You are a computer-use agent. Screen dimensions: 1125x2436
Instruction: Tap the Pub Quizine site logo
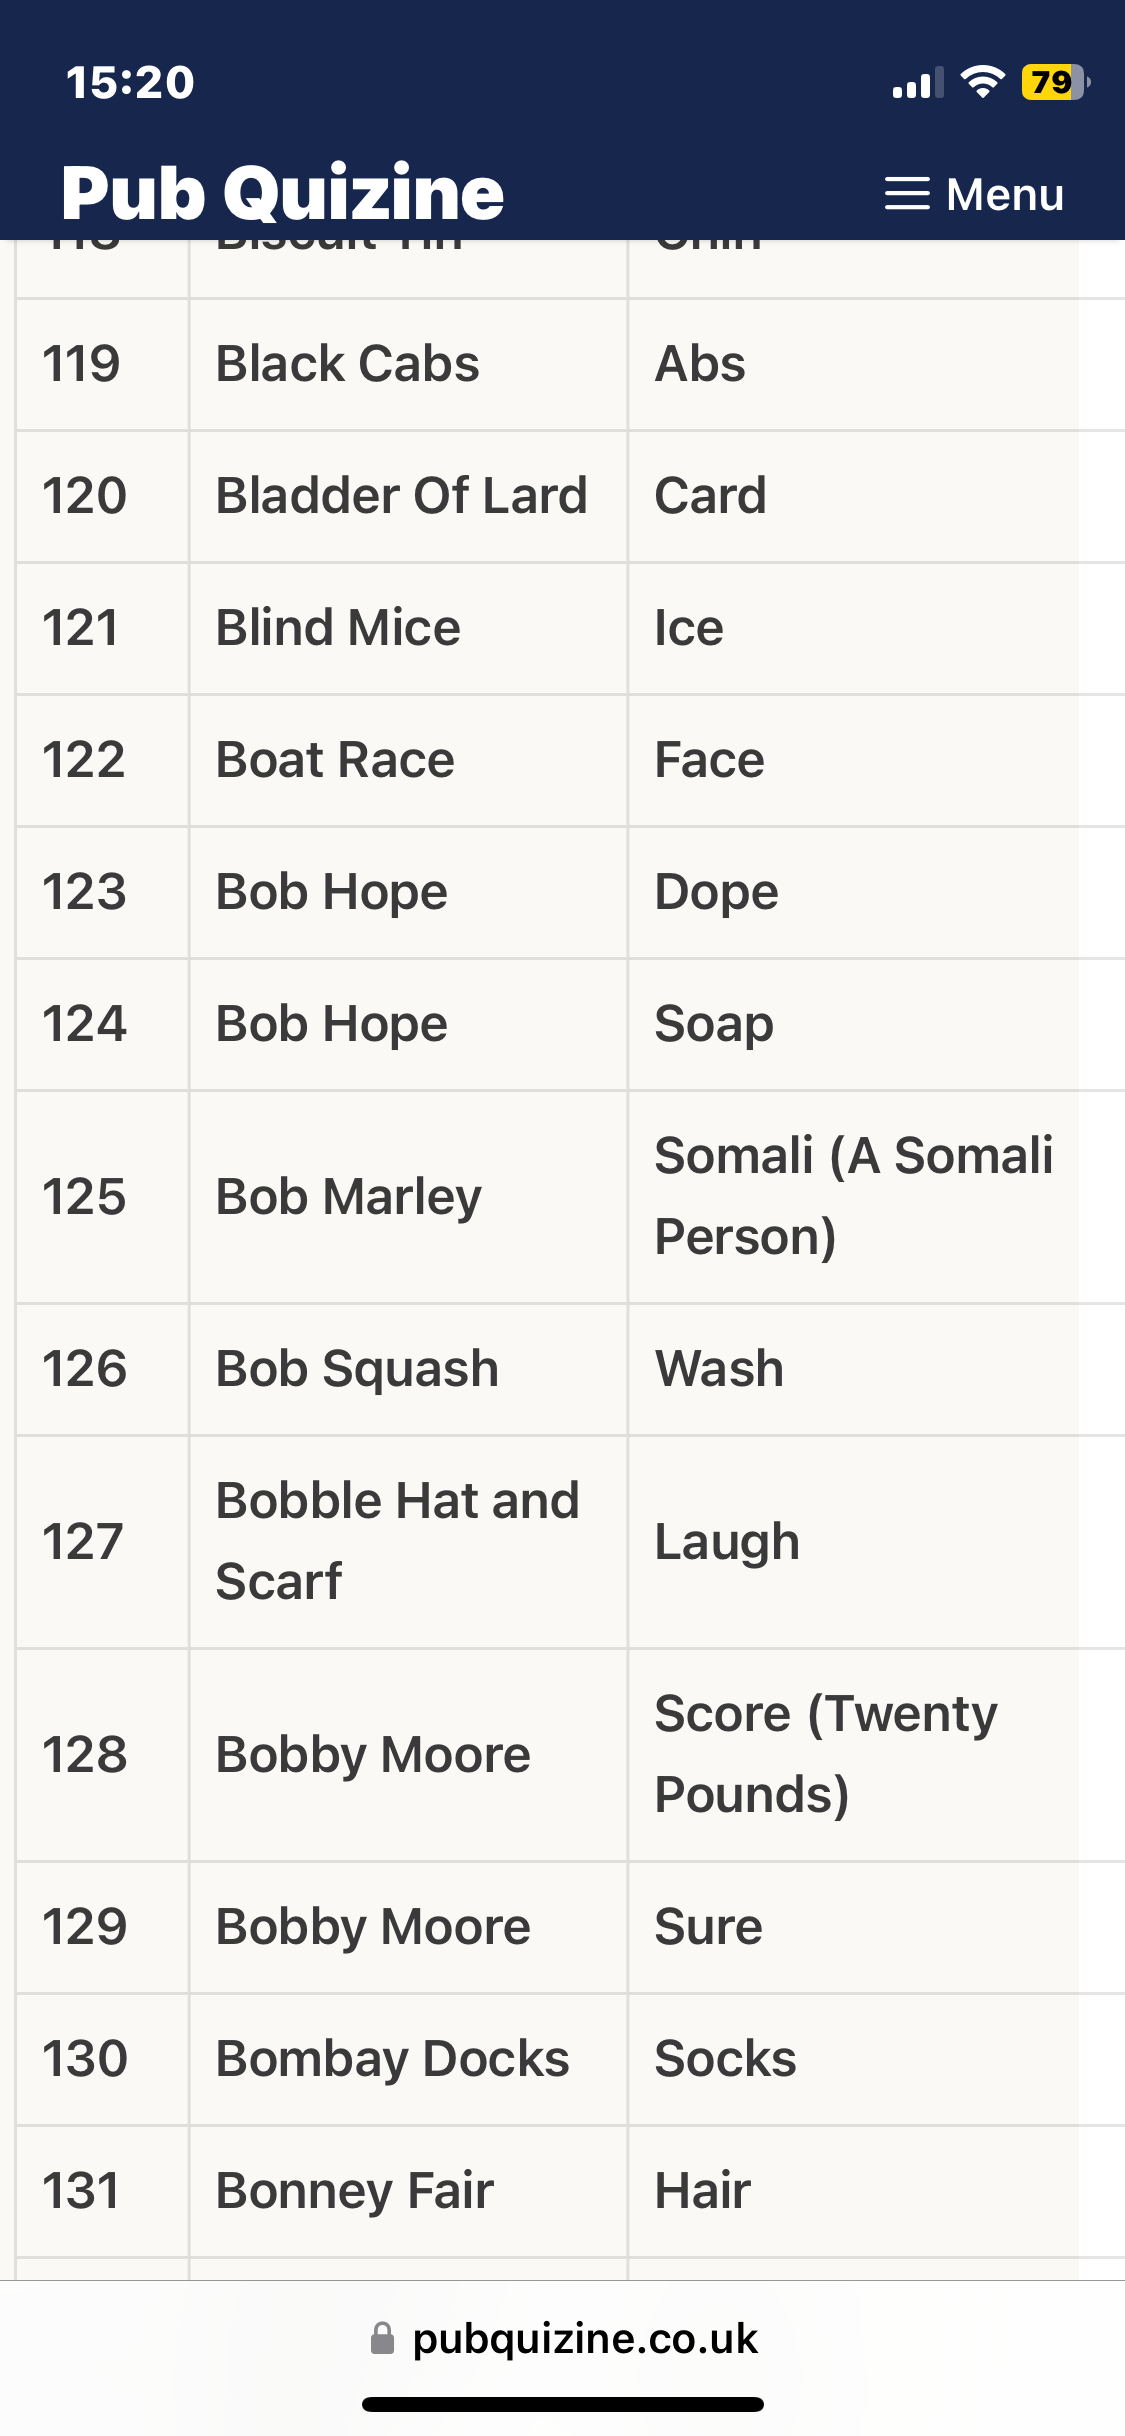283,192
